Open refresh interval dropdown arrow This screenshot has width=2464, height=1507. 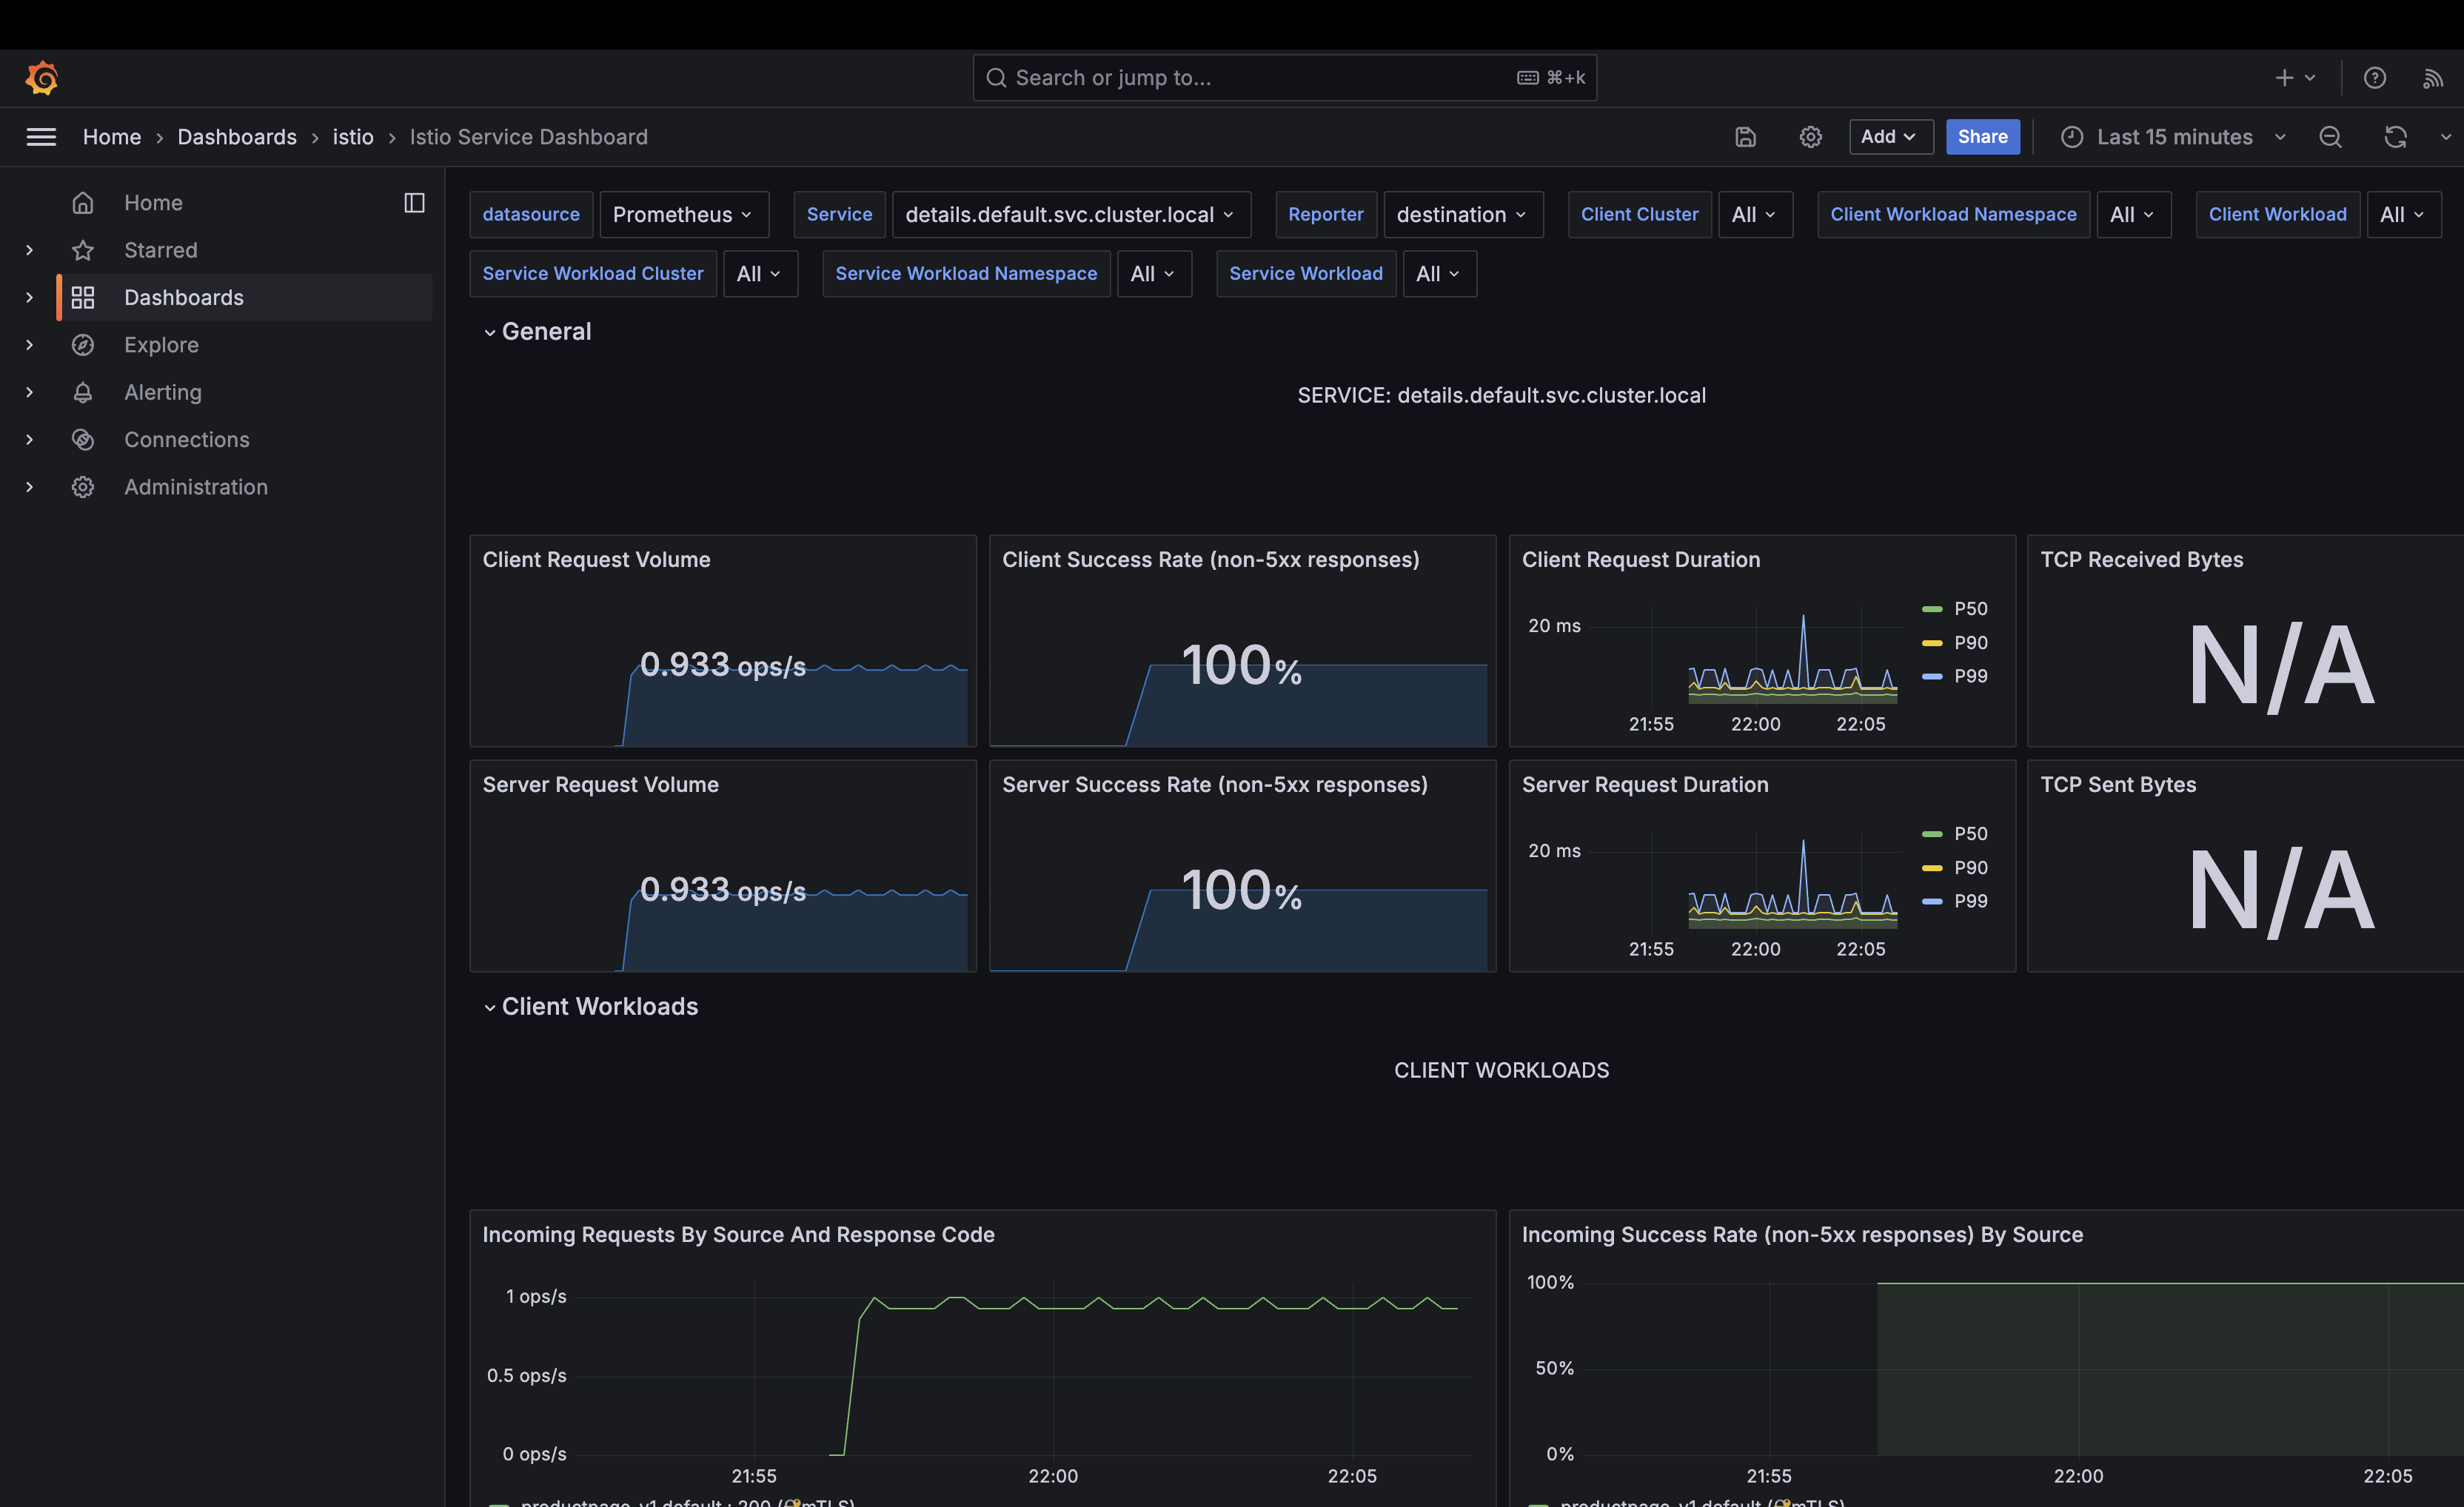point(2445,137)
